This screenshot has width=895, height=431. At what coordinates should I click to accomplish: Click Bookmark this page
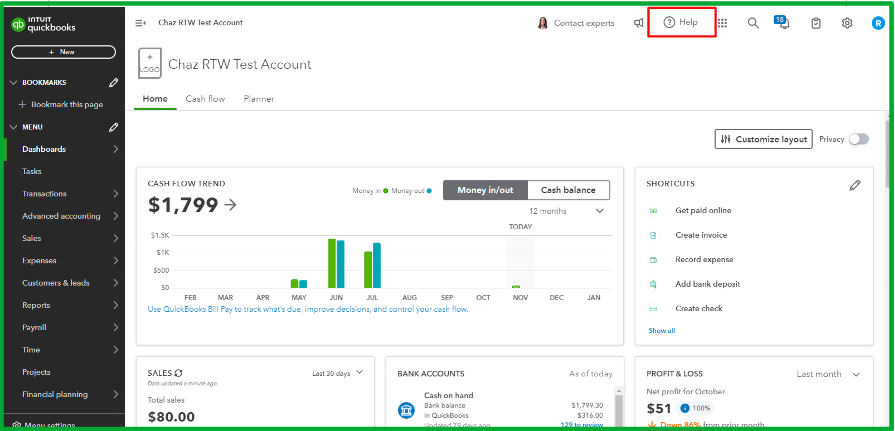(x=61, y=104)
